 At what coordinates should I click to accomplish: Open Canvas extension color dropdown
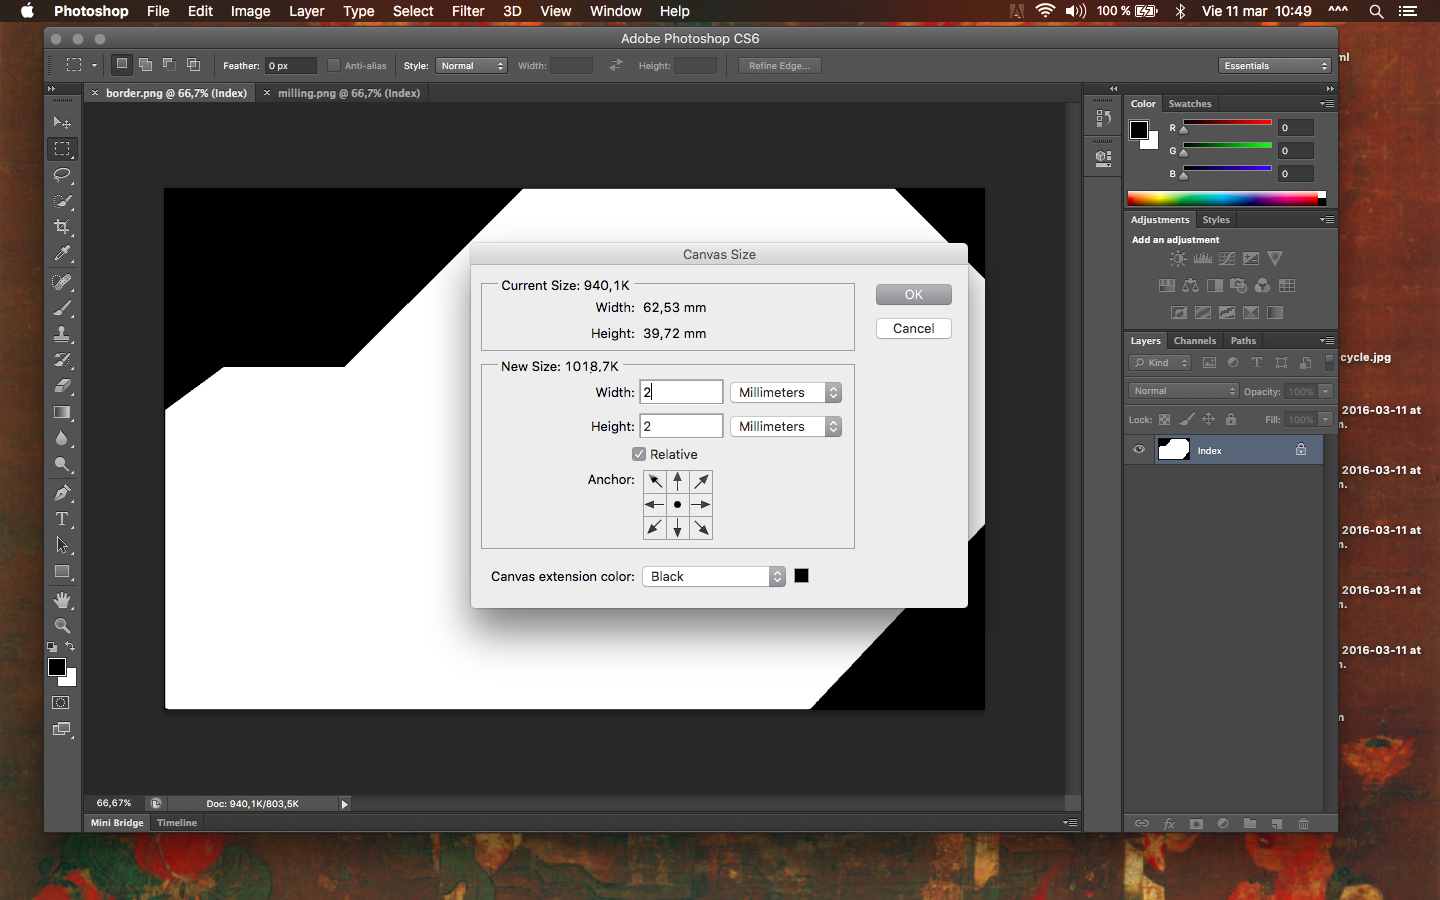click(714, 577)
